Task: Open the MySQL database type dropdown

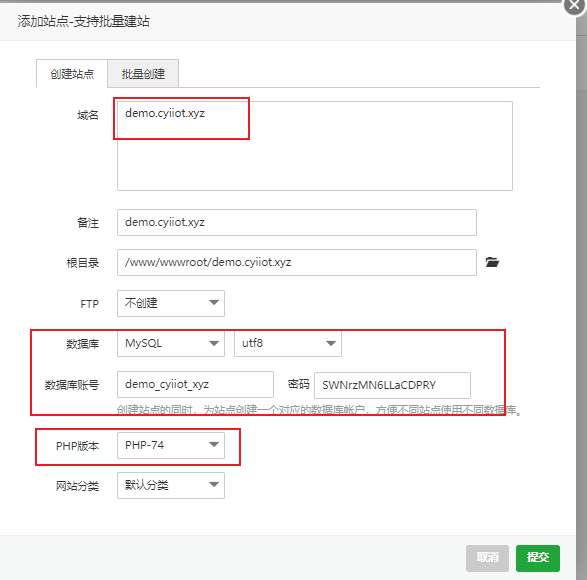Action: 171,343
